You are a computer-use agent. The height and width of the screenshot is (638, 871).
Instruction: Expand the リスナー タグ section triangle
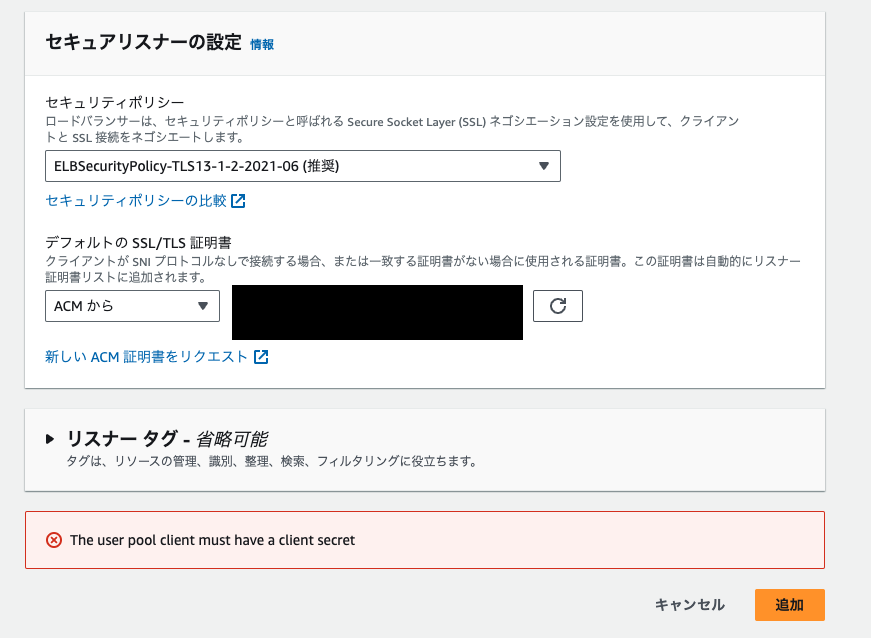pos(50,439)
